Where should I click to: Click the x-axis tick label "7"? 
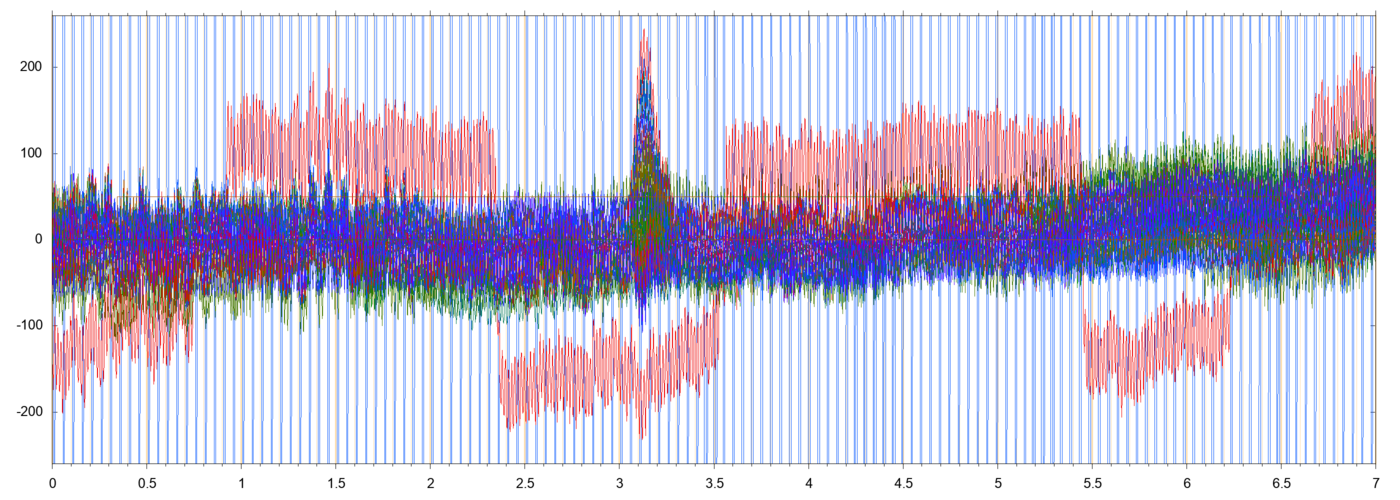1375,482
